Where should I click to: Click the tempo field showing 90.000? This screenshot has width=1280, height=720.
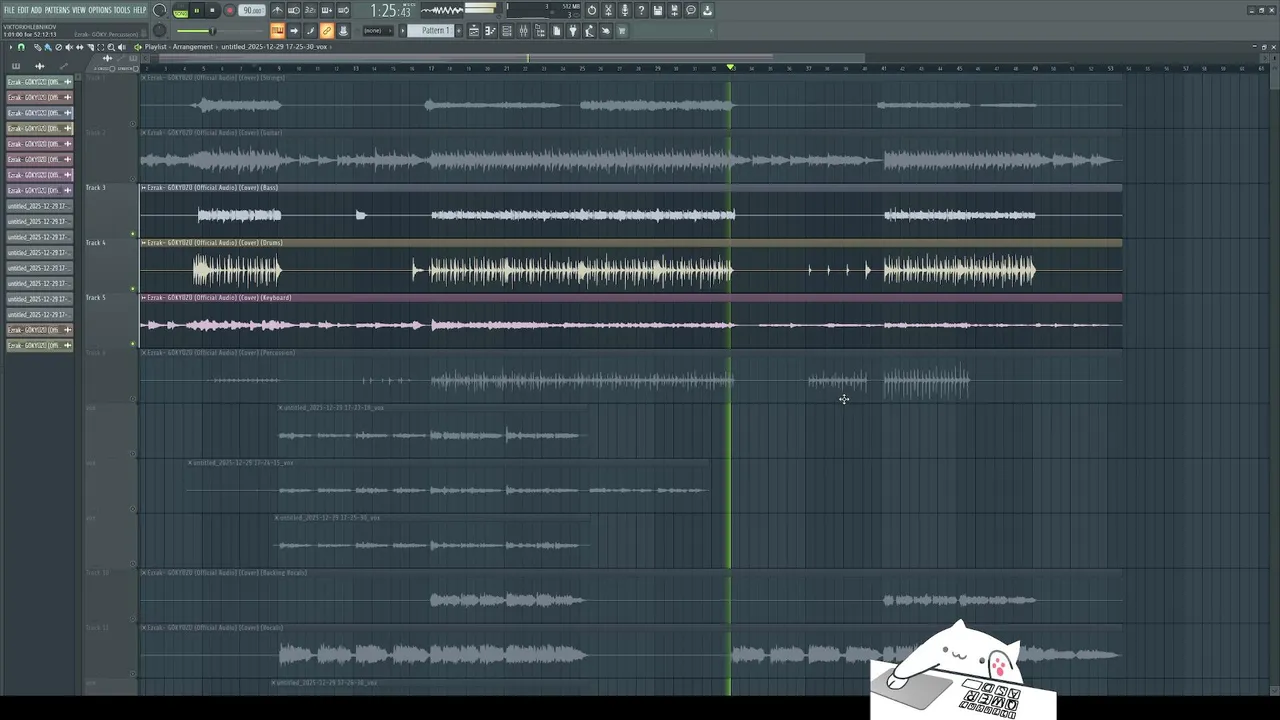tap(252, 11)
